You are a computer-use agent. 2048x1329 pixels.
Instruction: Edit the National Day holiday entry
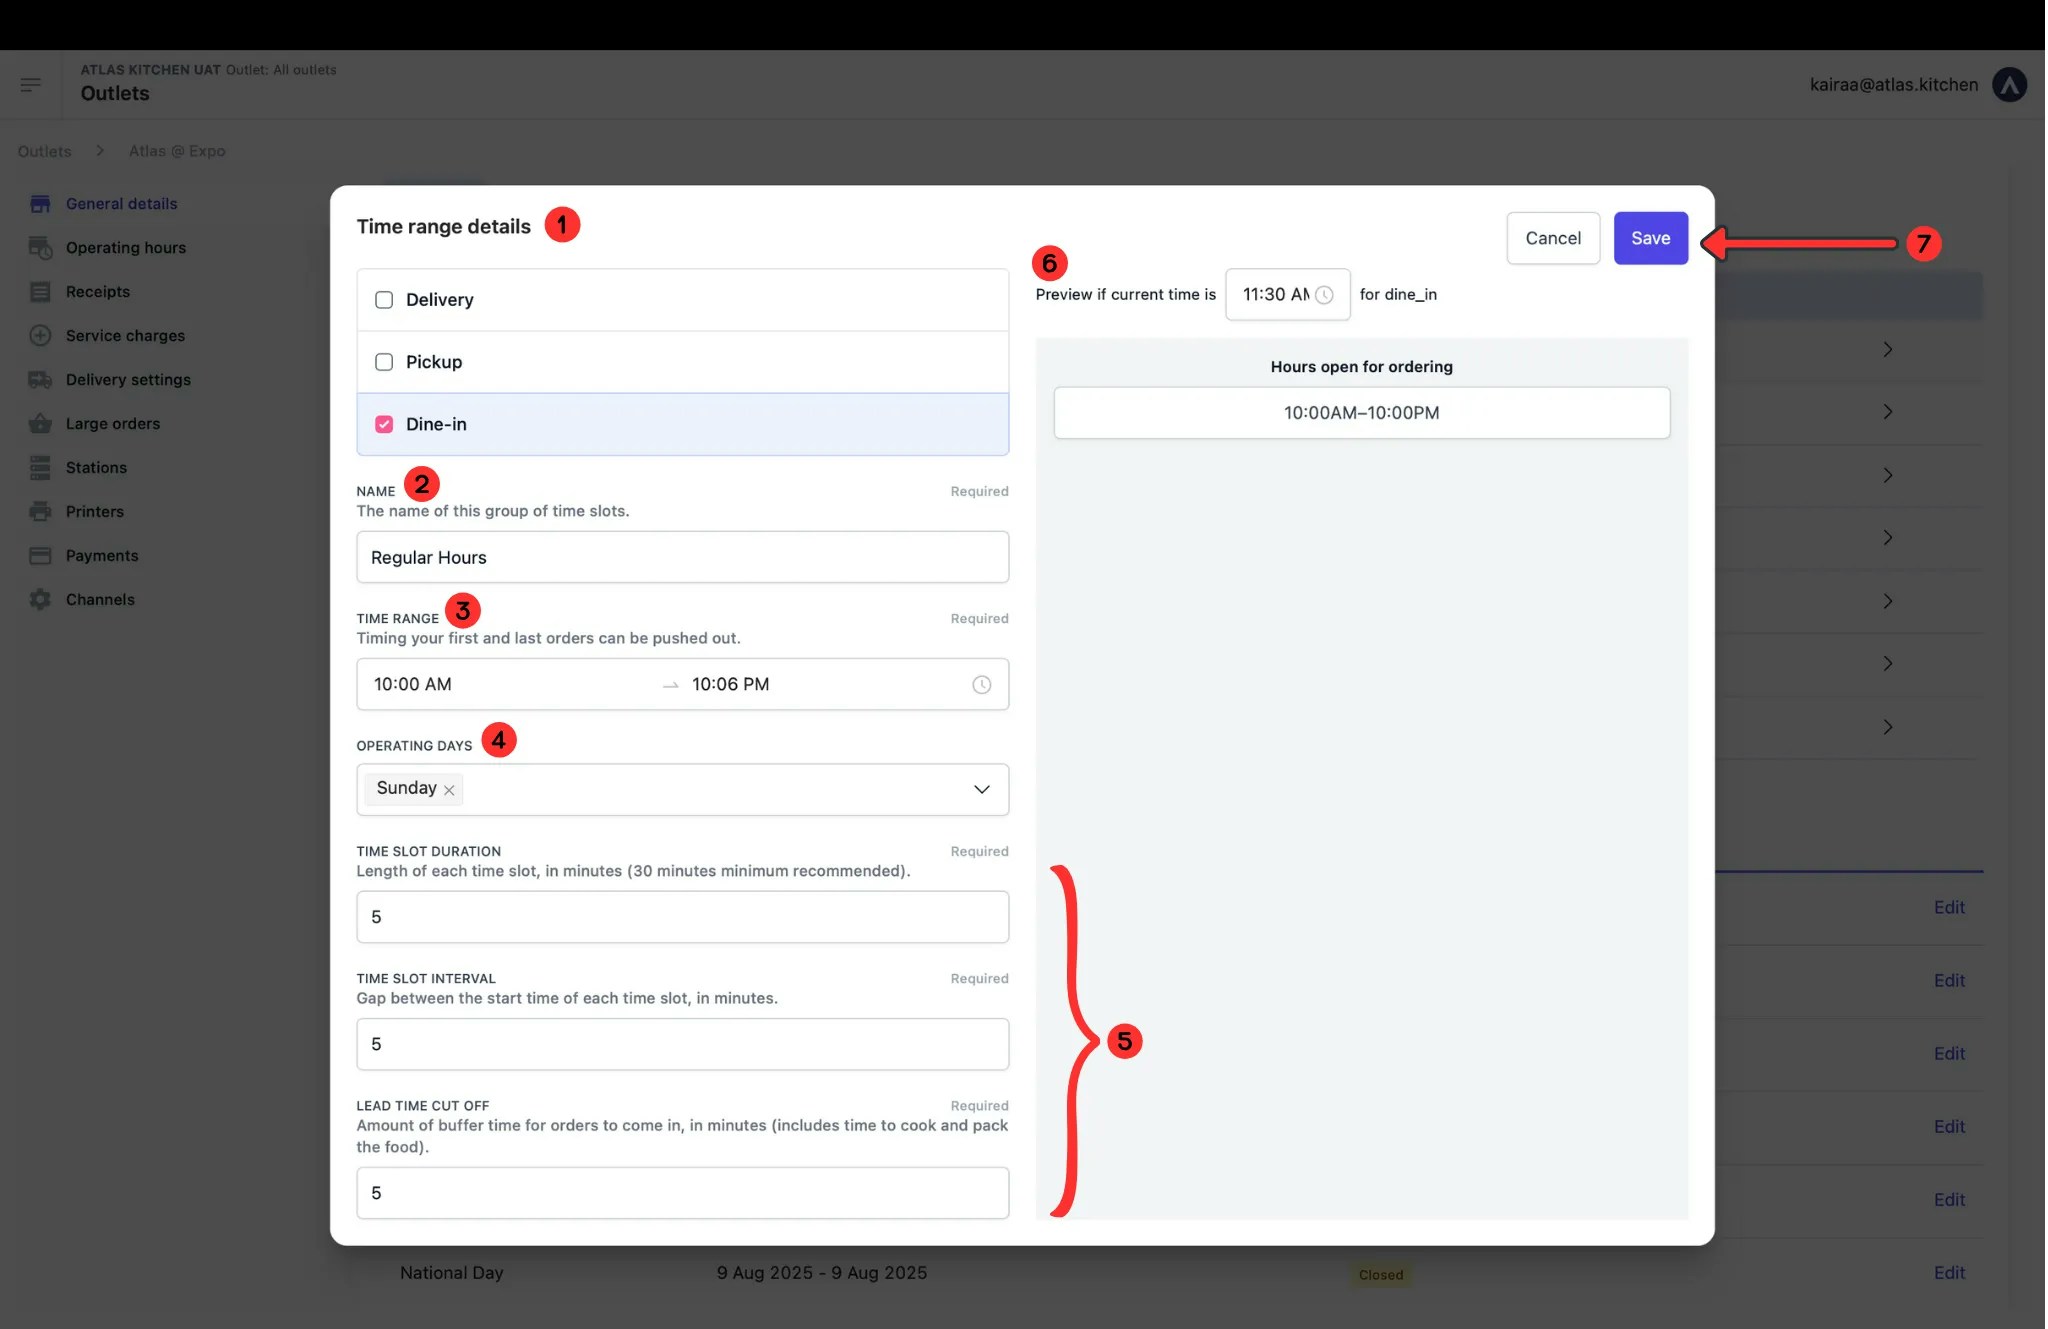[x=1949, y=1272]
